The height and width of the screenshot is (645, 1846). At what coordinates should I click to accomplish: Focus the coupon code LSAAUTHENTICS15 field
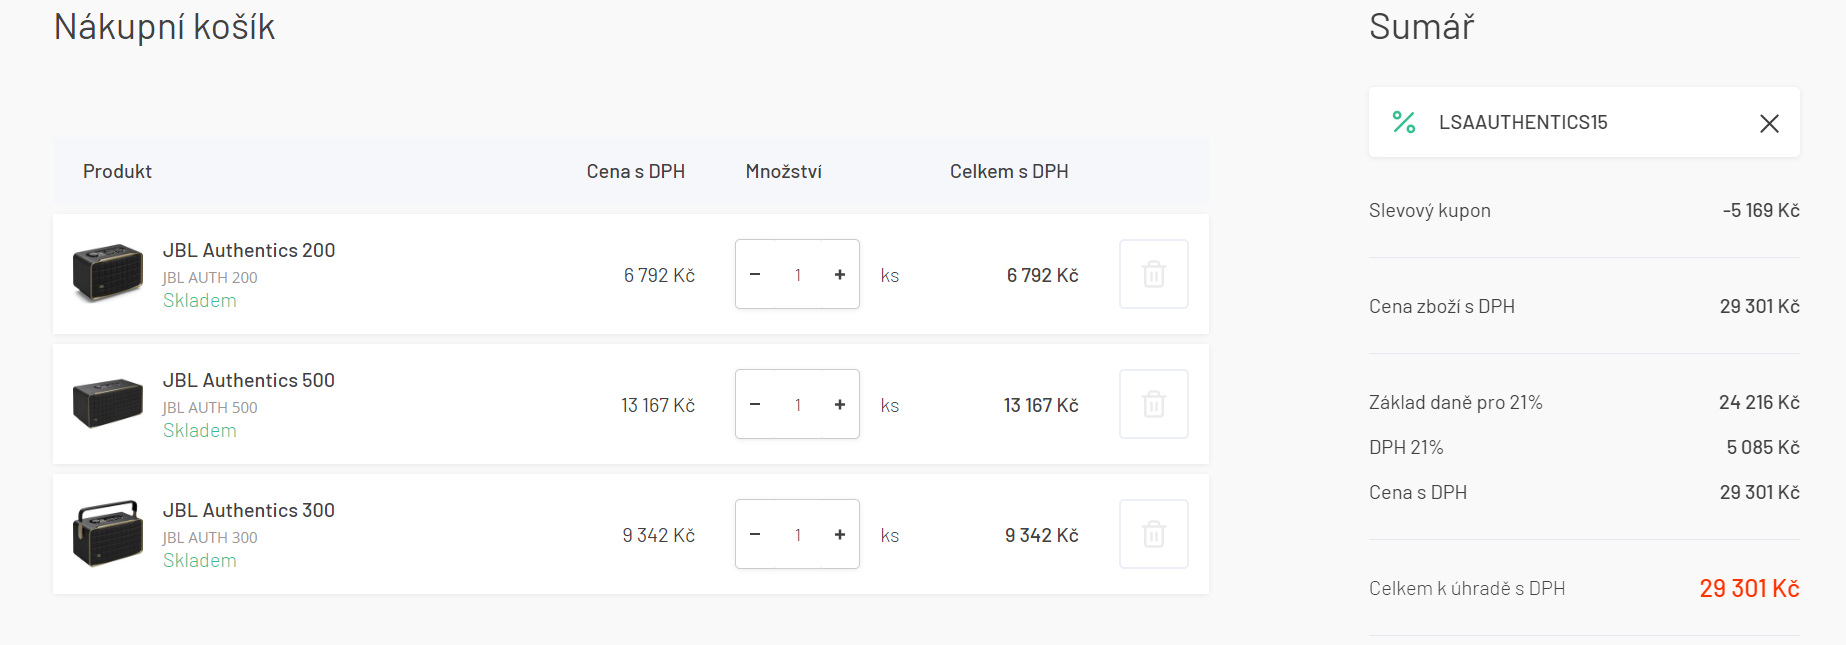[x=1580, y=122]
